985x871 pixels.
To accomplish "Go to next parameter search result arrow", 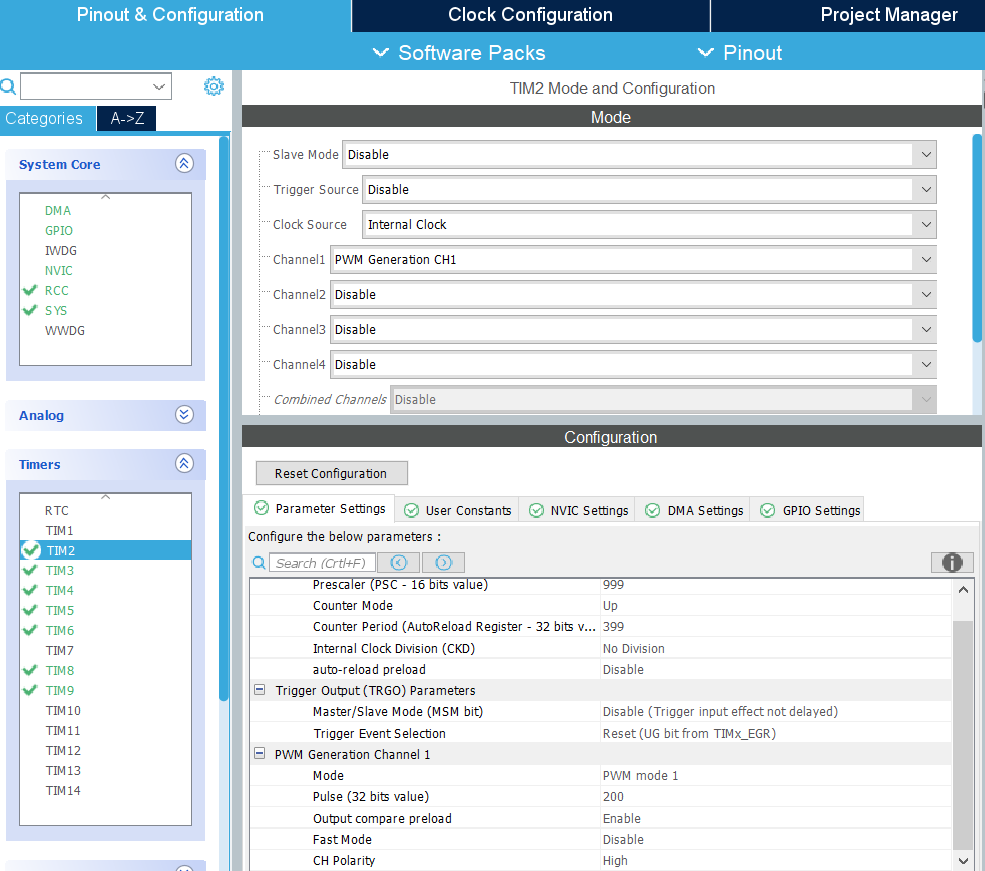I will [443, 563].
